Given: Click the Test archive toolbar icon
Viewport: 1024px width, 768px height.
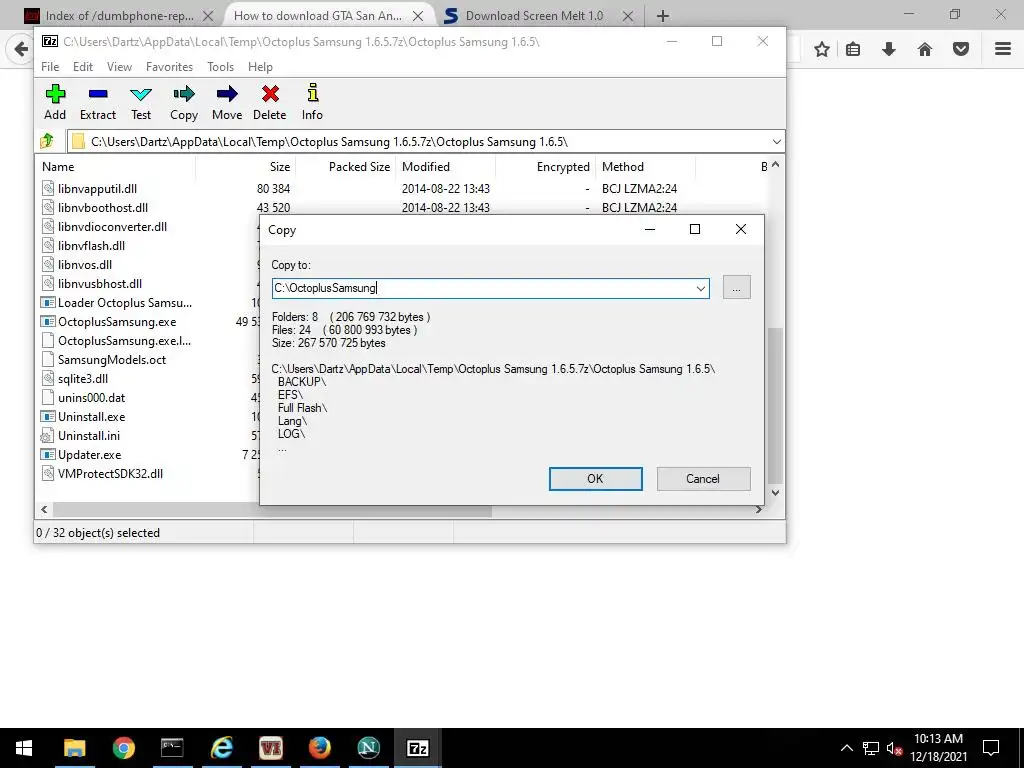Looking at the screenshot, I should point(141,102).
